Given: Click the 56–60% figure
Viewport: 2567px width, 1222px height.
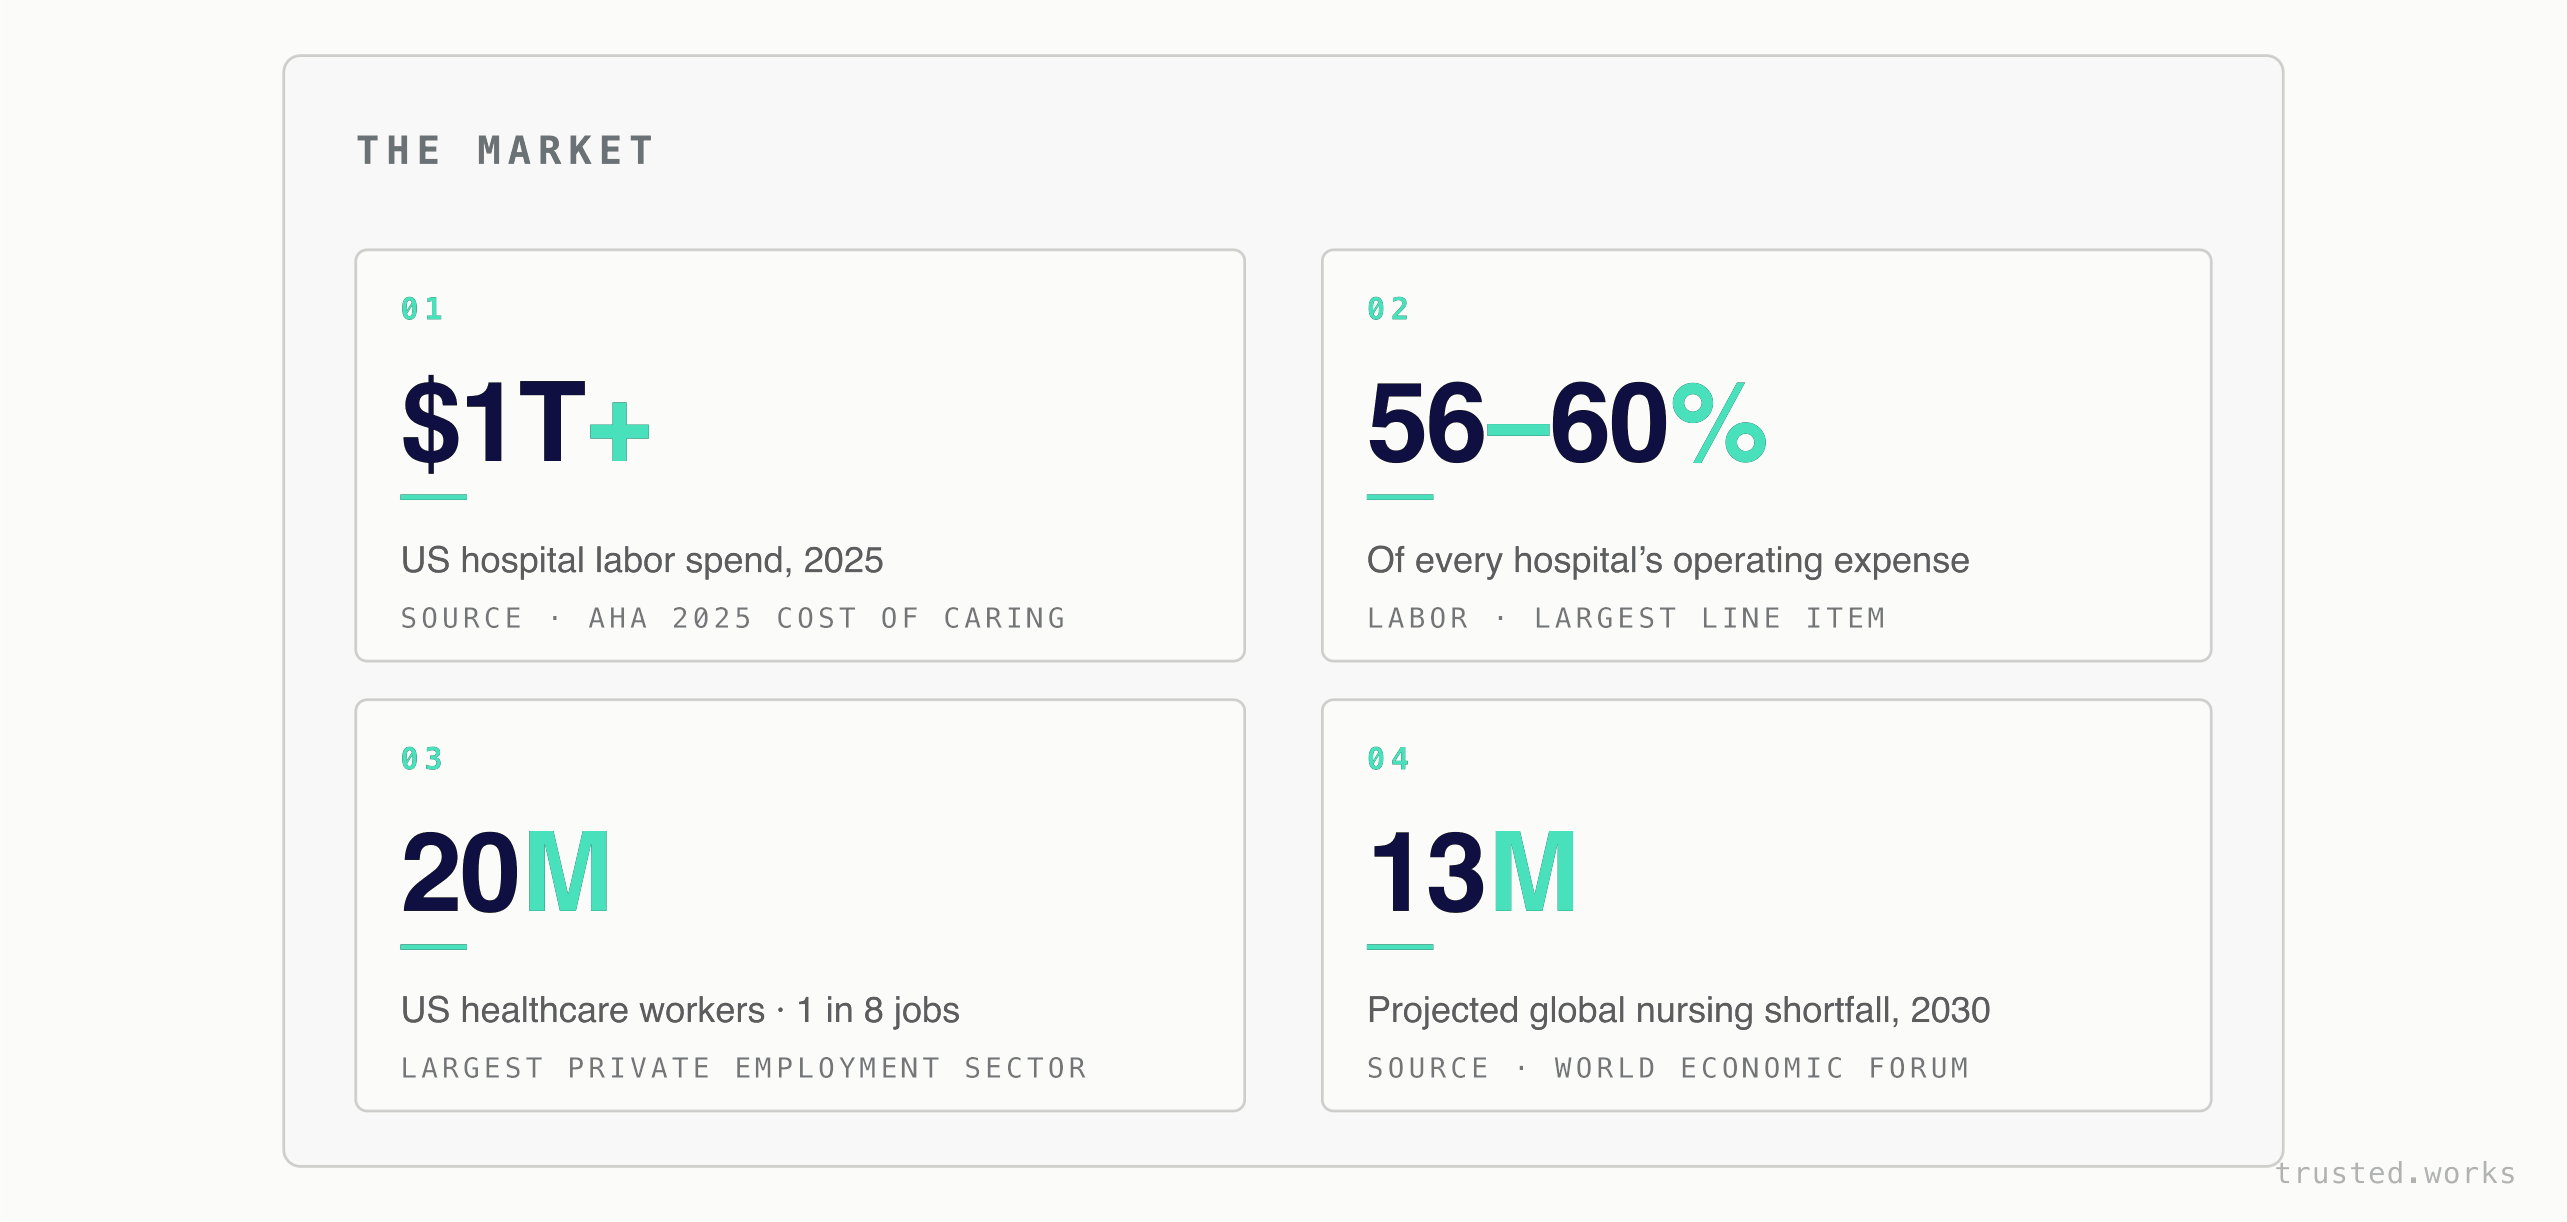Looking at the screenshot, I should point(1567,423).
